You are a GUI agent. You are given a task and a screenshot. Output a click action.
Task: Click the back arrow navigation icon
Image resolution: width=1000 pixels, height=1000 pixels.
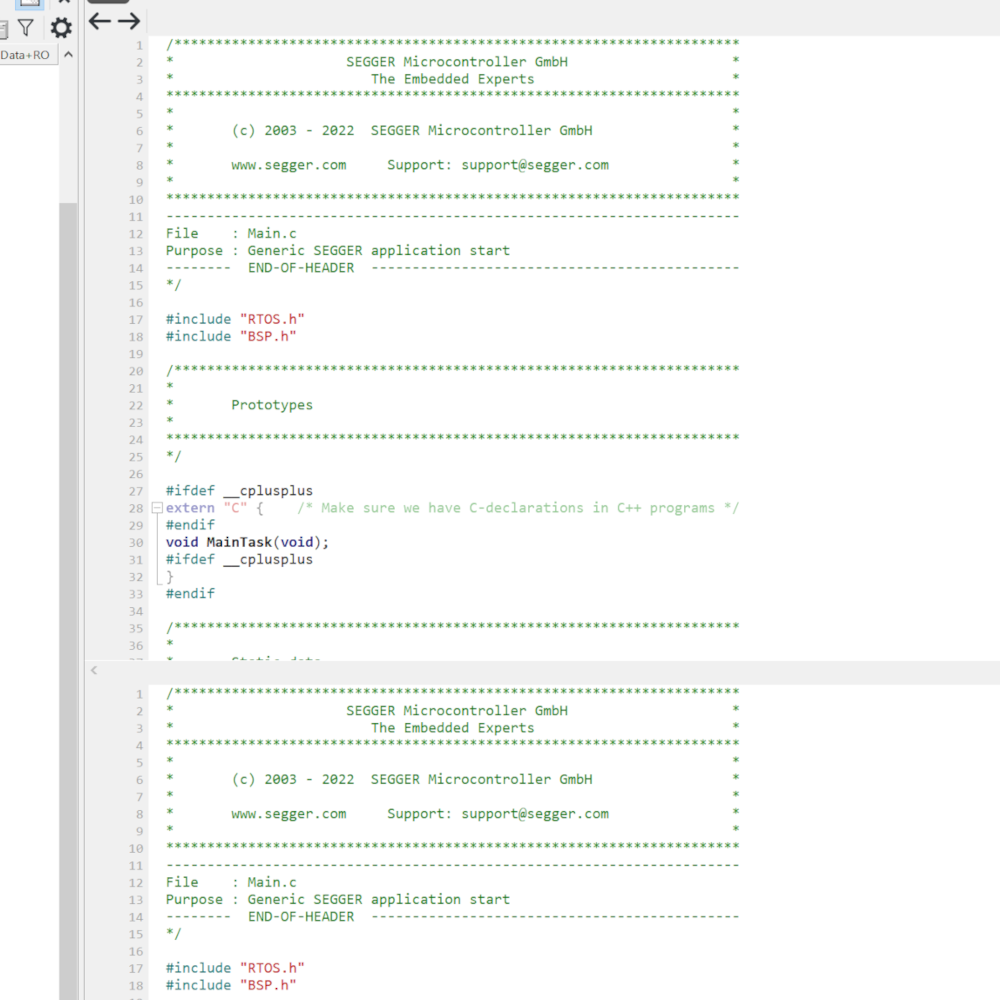pos(99,21)
